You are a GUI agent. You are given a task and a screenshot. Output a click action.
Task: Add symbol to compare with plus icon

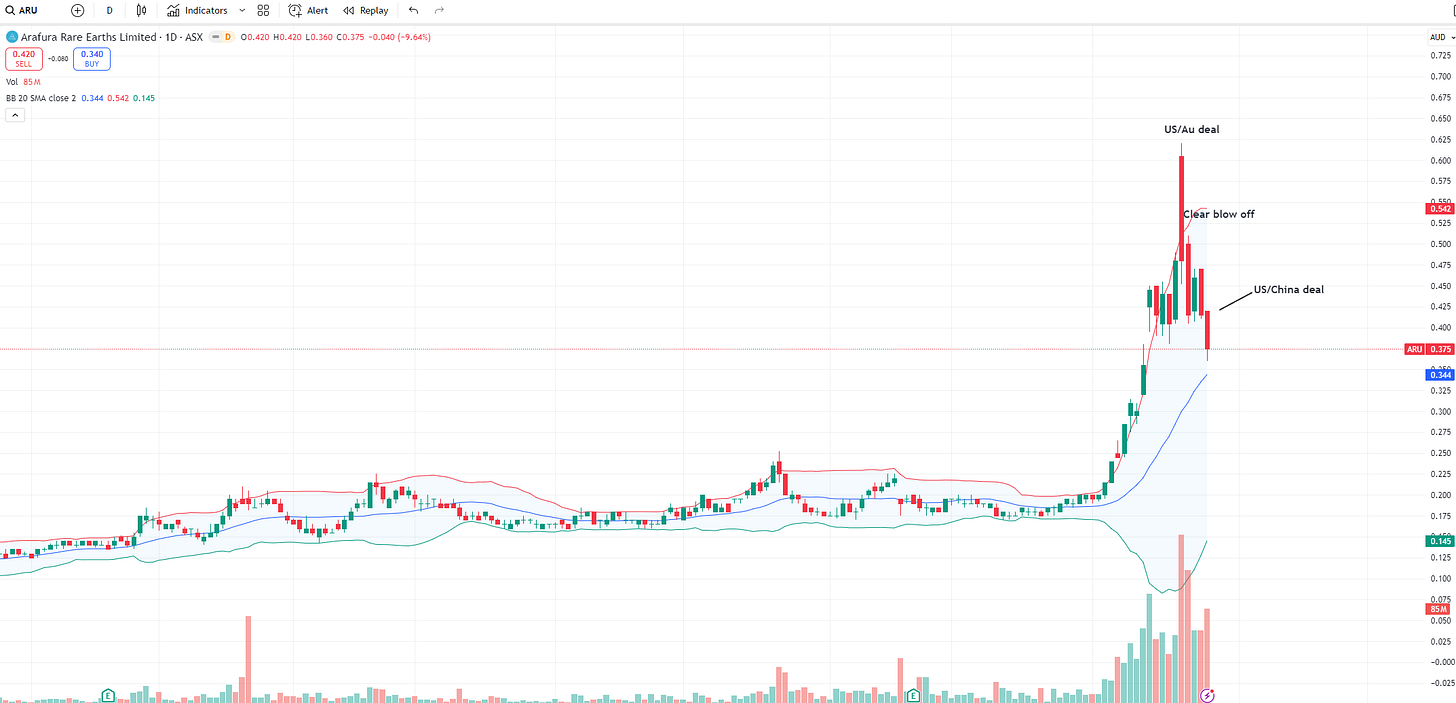(78, 10)
